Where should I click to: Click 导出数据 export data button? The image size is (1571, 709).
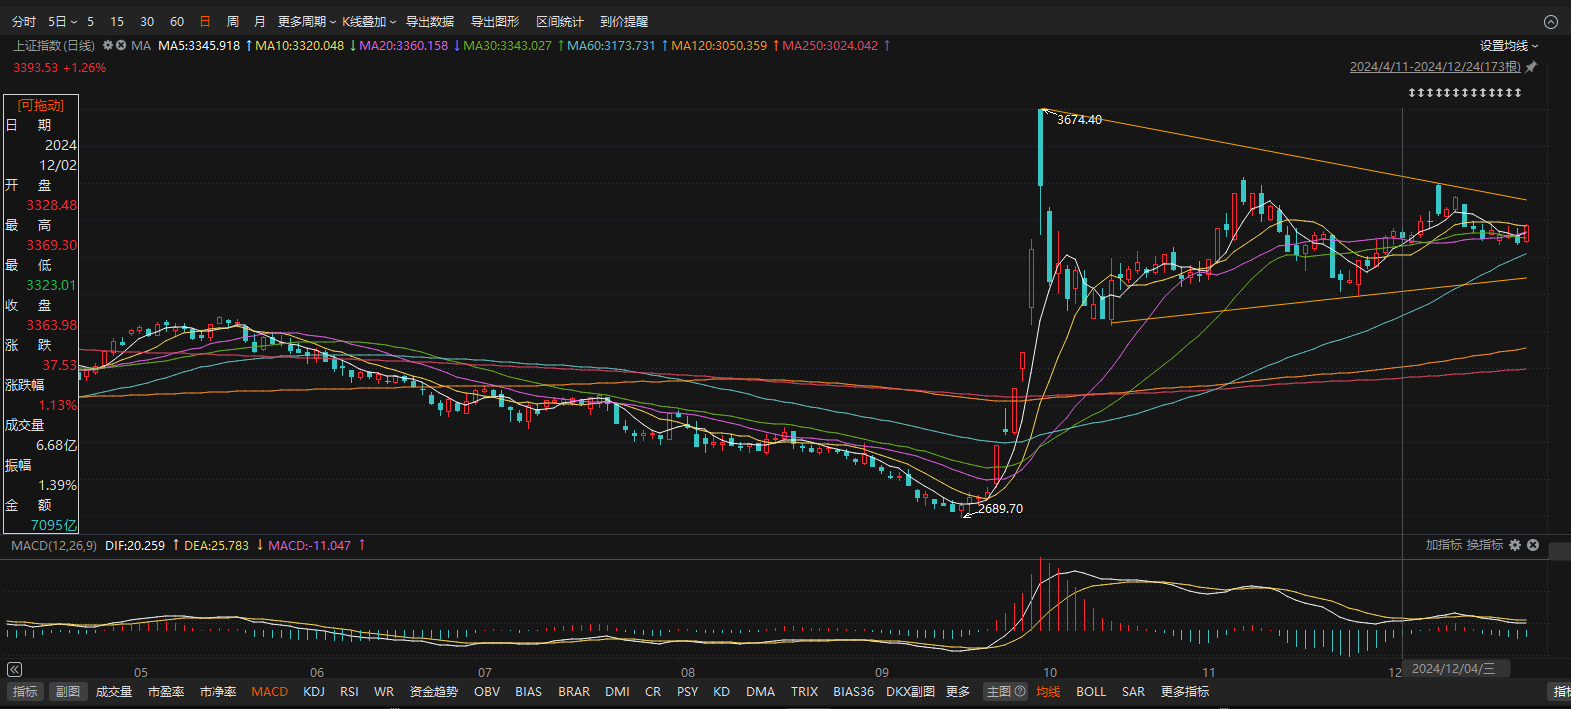click(x=430, y=22)
